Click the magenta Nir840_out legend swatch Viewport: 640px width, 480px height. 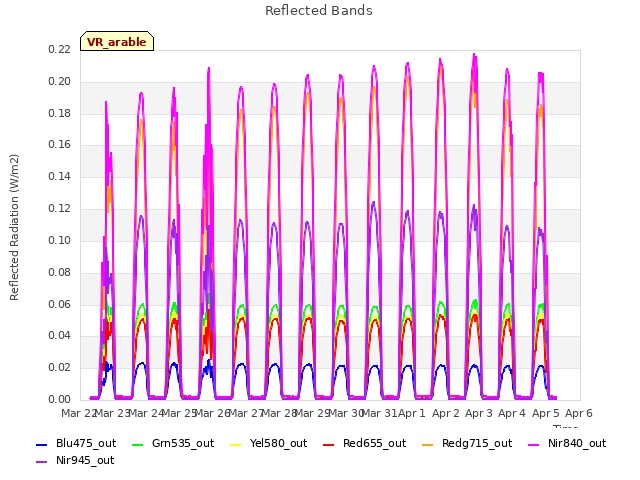[x=533, y=444]
